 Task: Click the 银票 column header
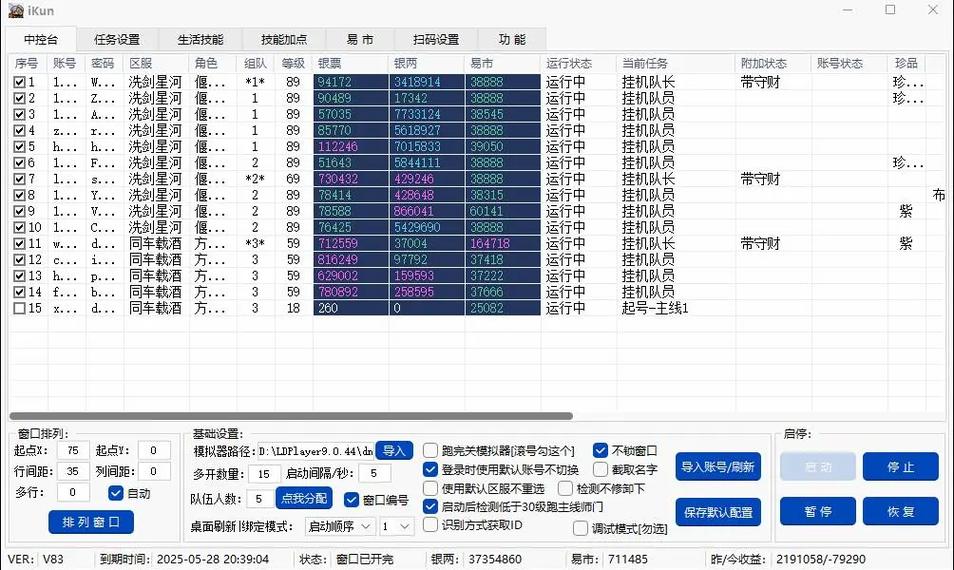[350, 63]
